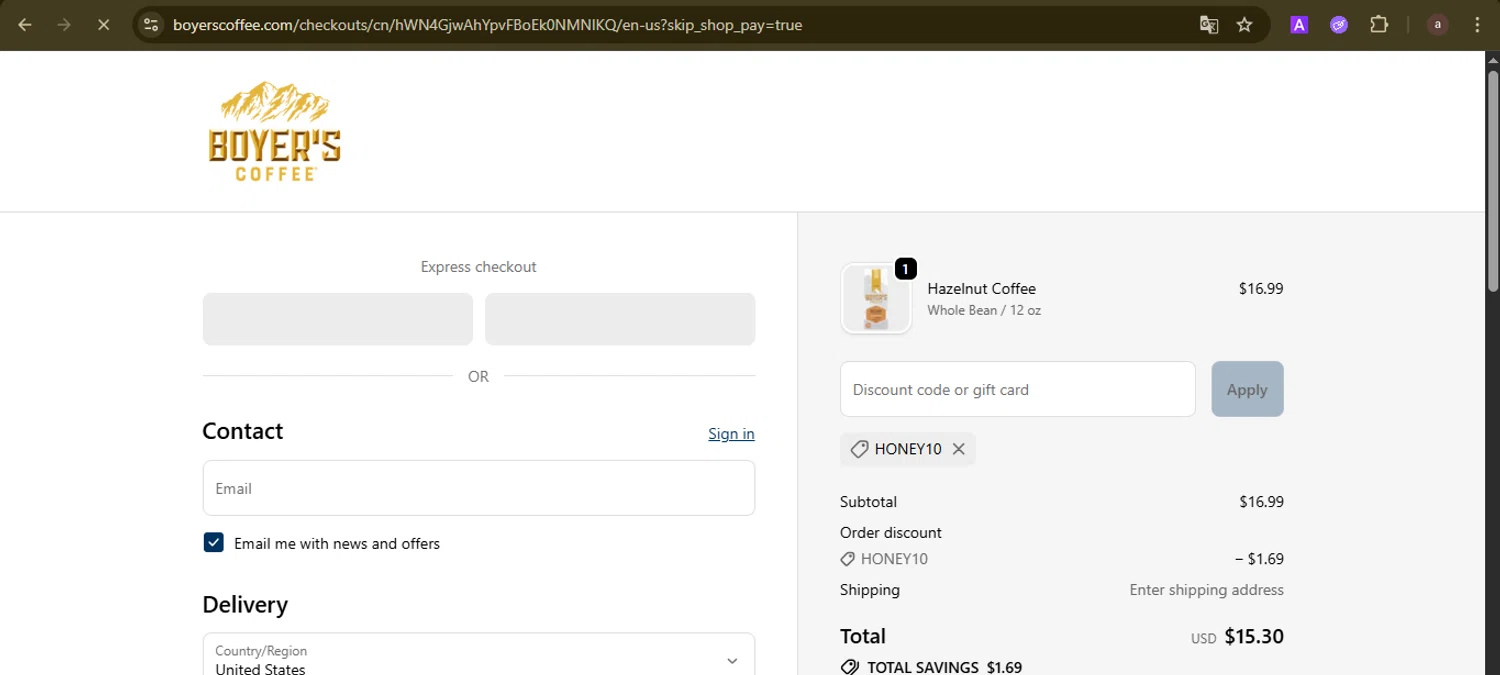This screenshot has height=675, width=1500.
Task: Open the browser profile avatar
Action: [x=1438, y=25]
